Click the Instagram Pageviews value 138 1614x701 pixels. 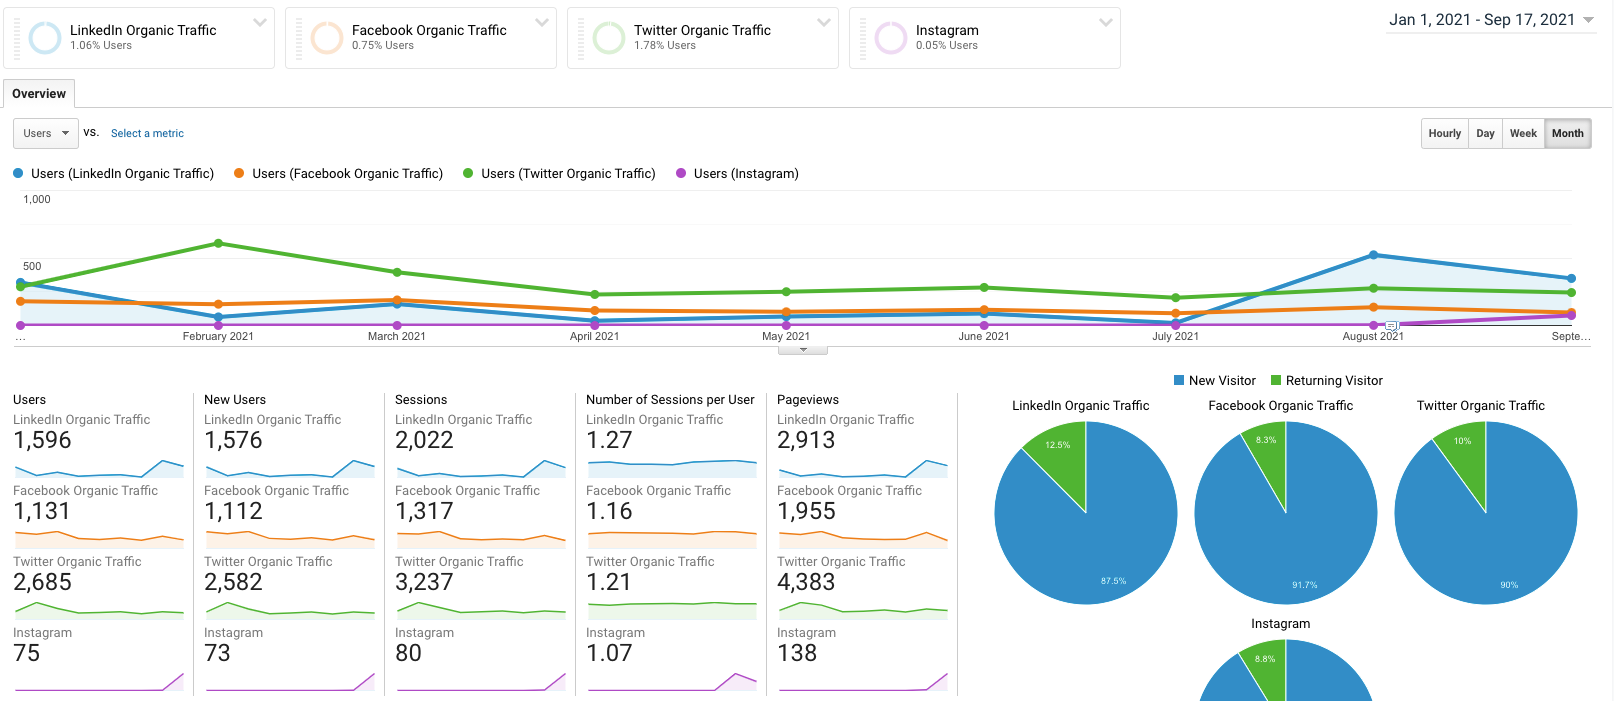(797, 653)
